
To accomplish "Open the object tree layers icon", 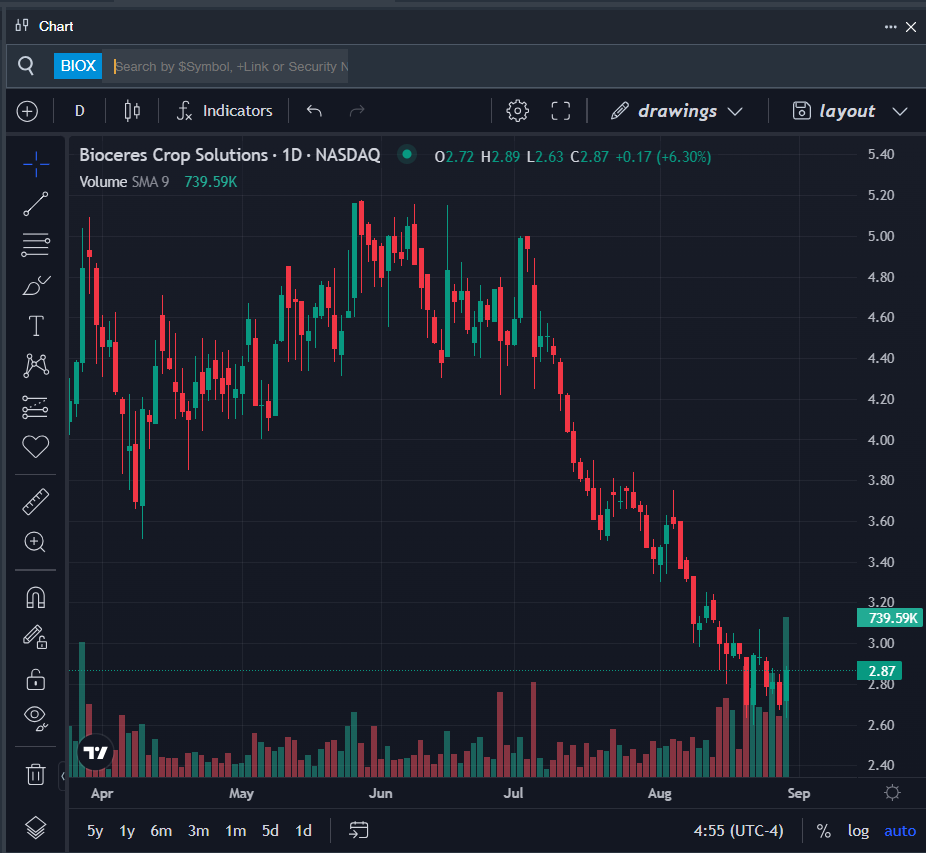I will coord(35,828).
